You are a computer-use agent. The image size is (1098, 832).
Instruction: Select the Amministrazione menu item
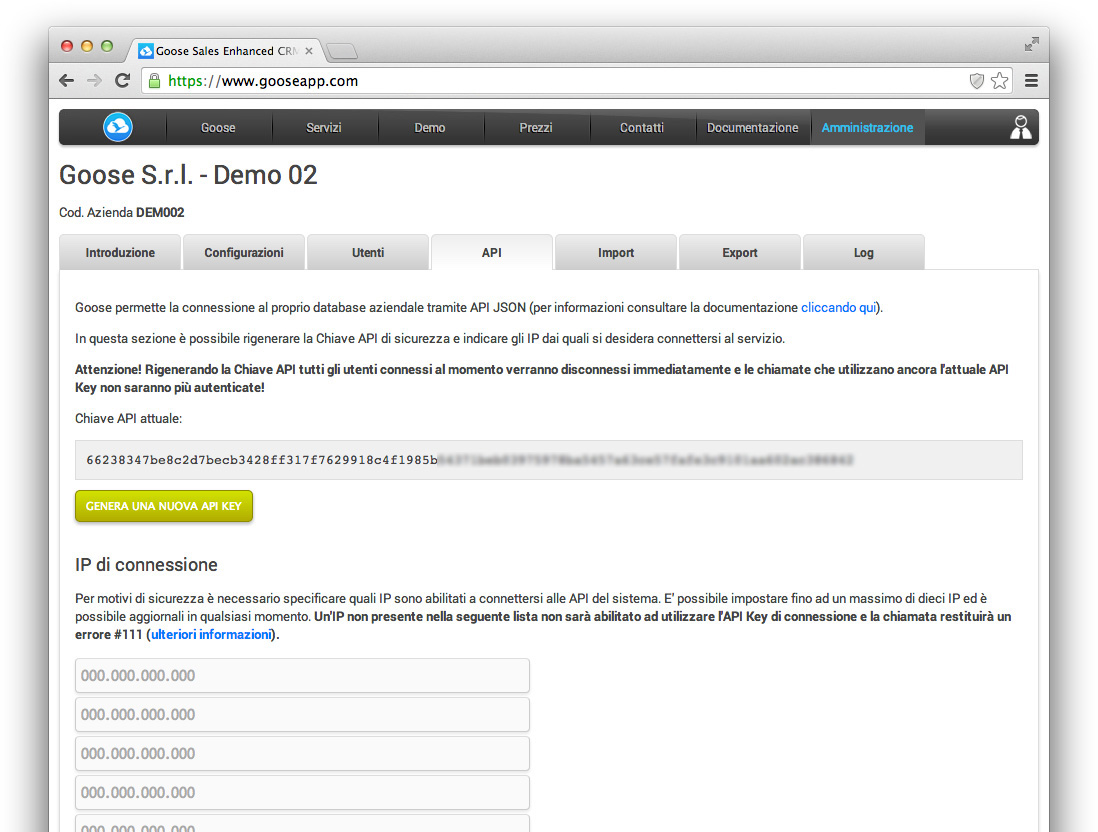coord(867,127)
